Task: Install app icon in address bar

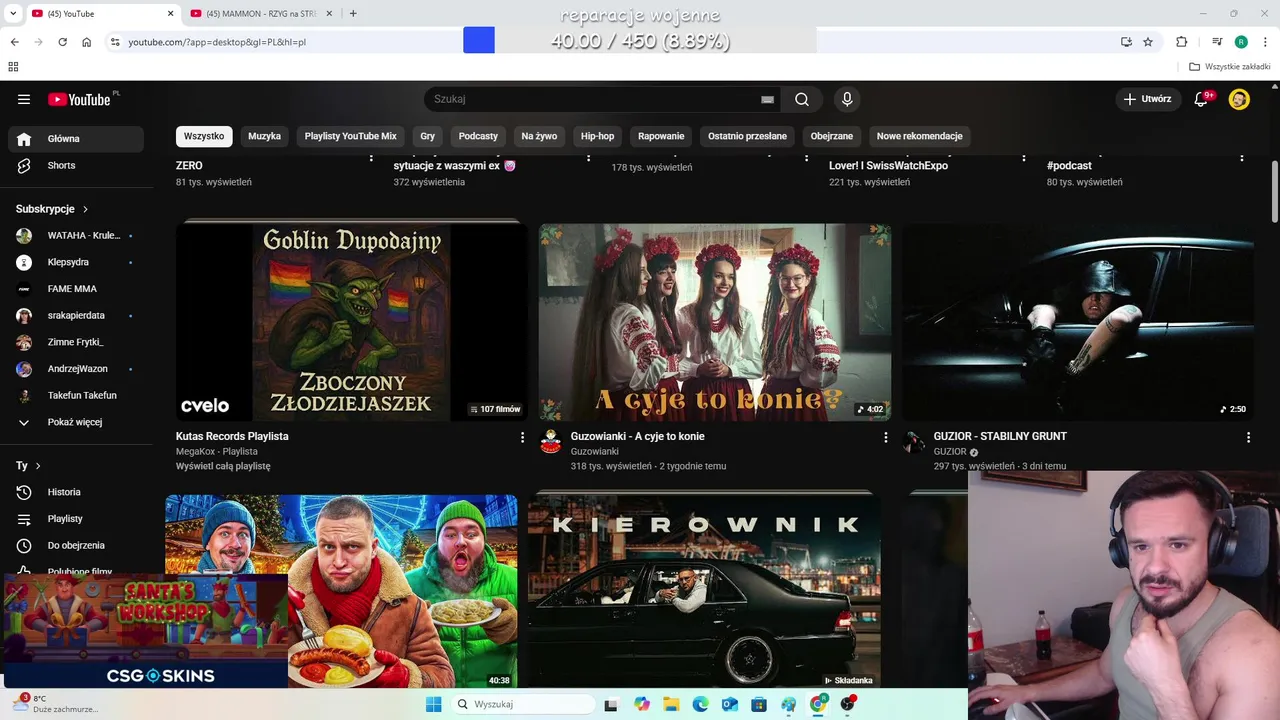Action: 1126,42
